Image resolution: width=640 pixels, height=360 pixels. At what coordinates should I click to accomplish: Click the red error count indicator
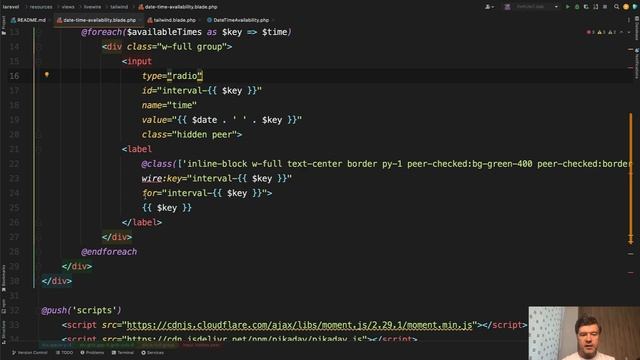click(x=590, y=32)
